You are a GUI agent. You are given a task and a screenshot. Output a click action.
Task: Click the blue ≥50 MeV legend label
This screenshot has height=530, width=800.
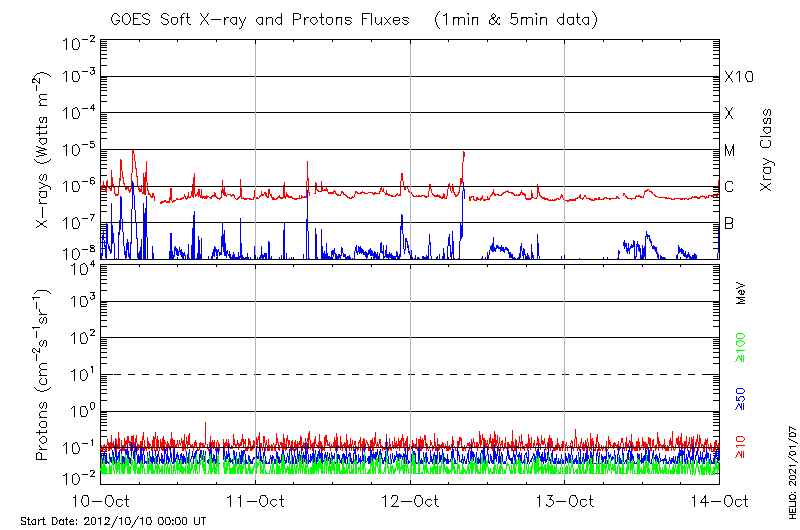pos(742,398)
